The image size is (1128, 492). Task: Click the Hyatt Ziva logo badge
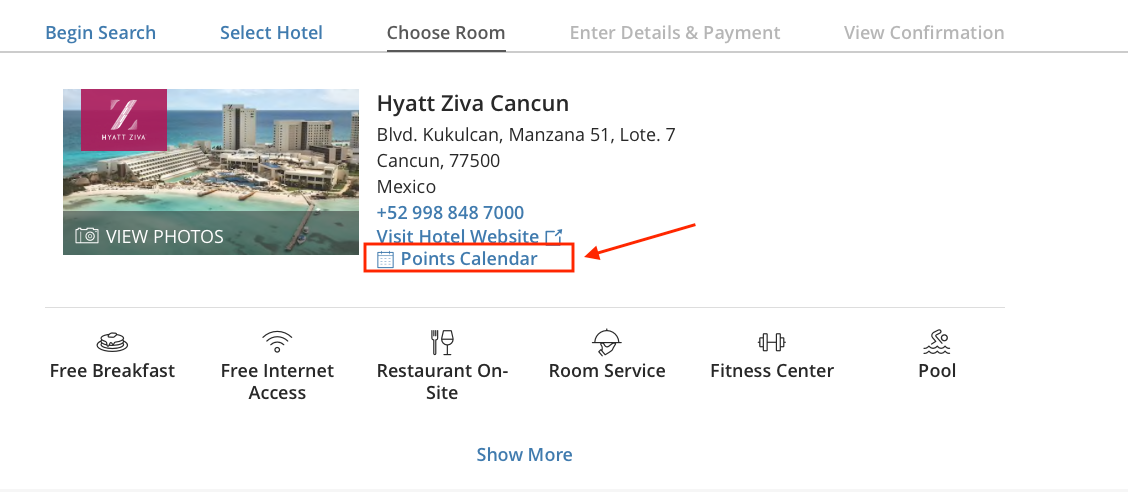[124, 120]
